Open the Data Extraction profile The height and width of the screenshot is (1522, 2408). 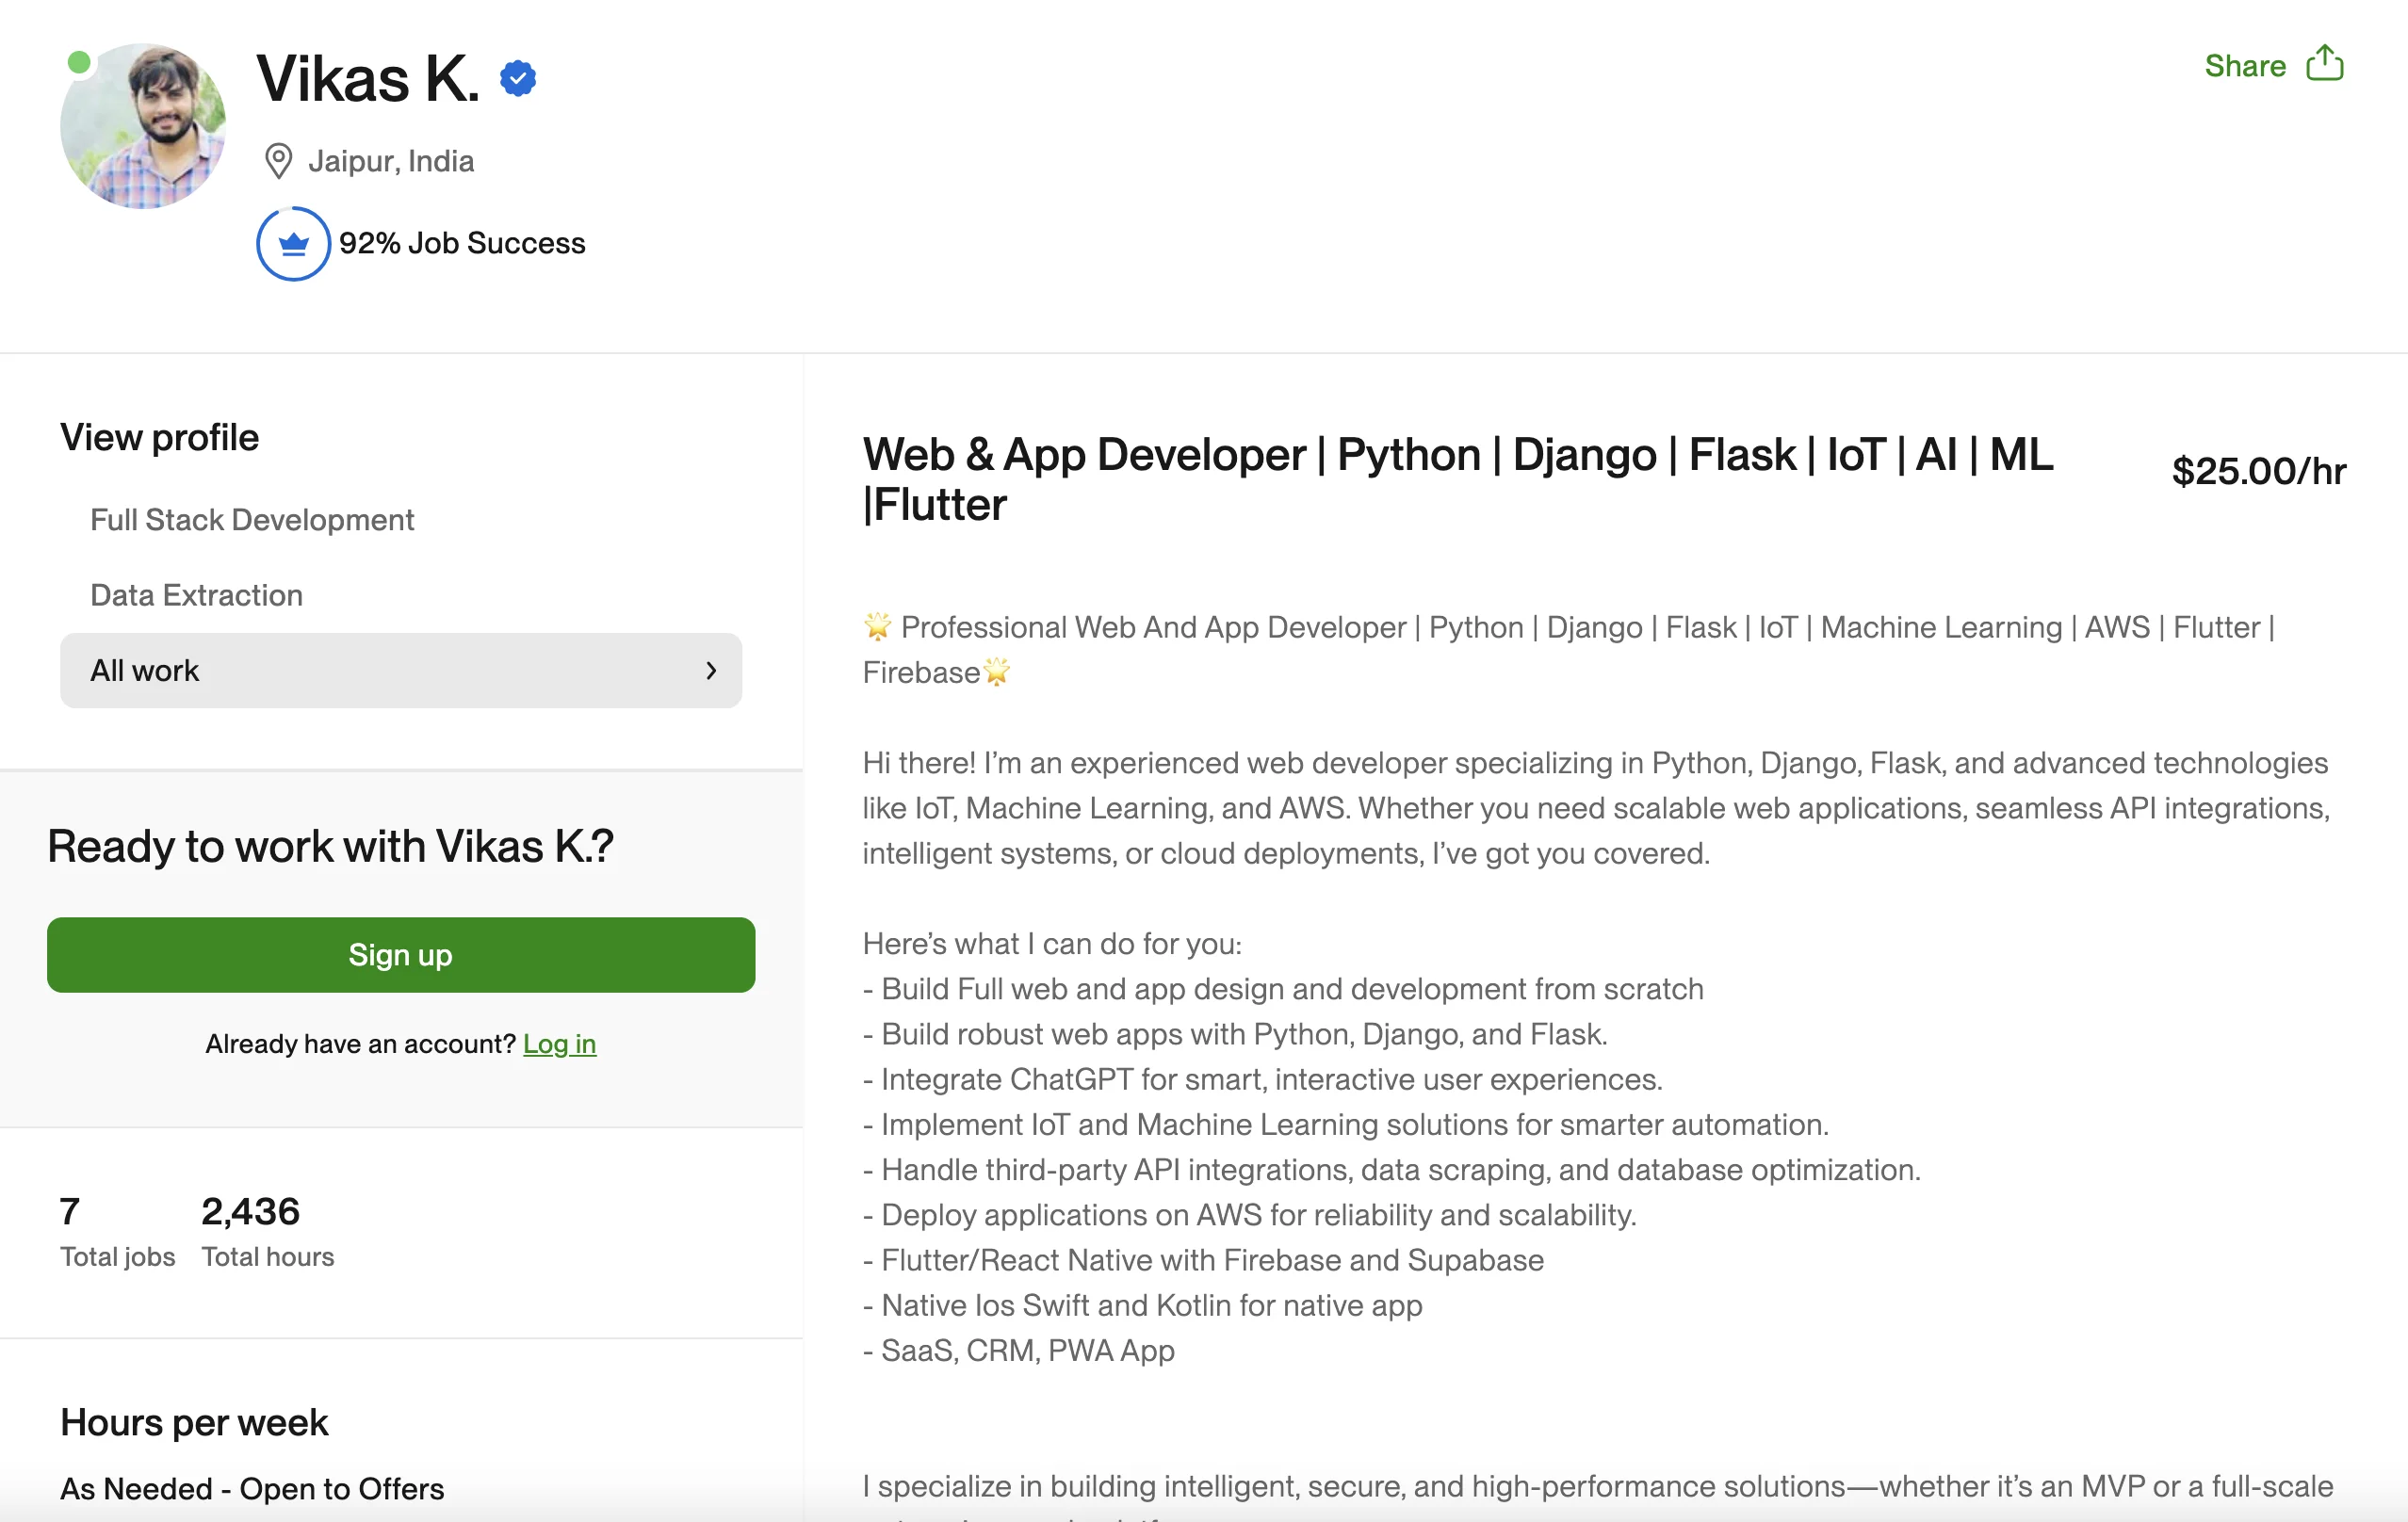point(196,595)
